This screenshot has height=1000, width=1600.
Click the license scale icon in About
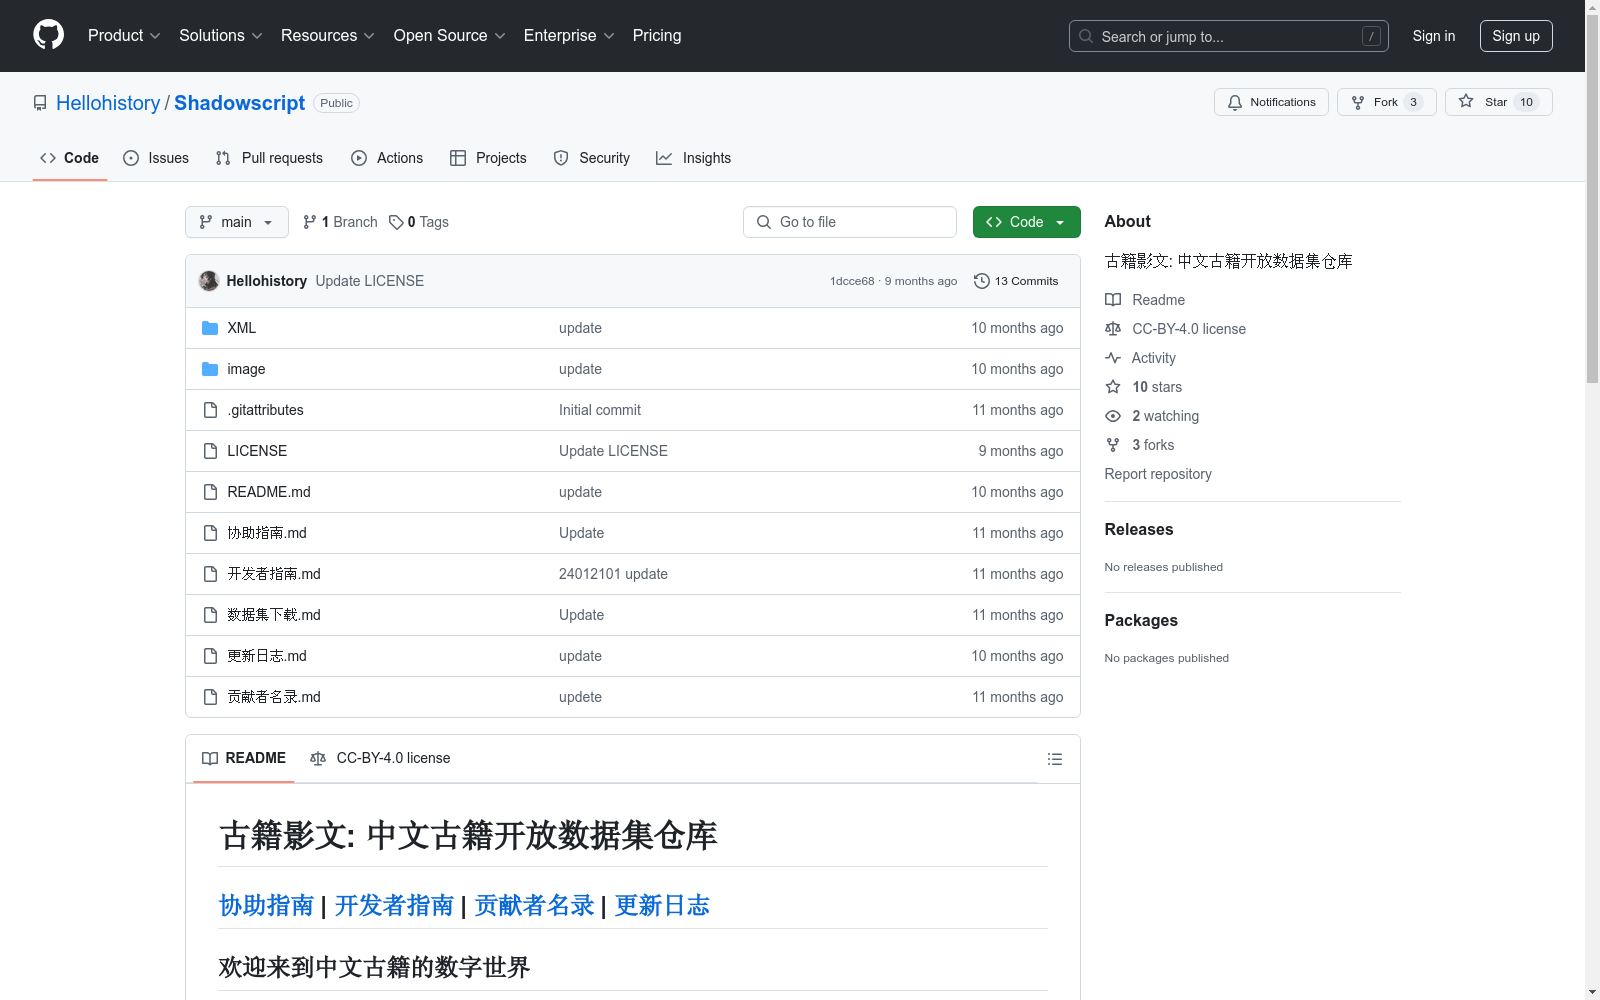1113,329
